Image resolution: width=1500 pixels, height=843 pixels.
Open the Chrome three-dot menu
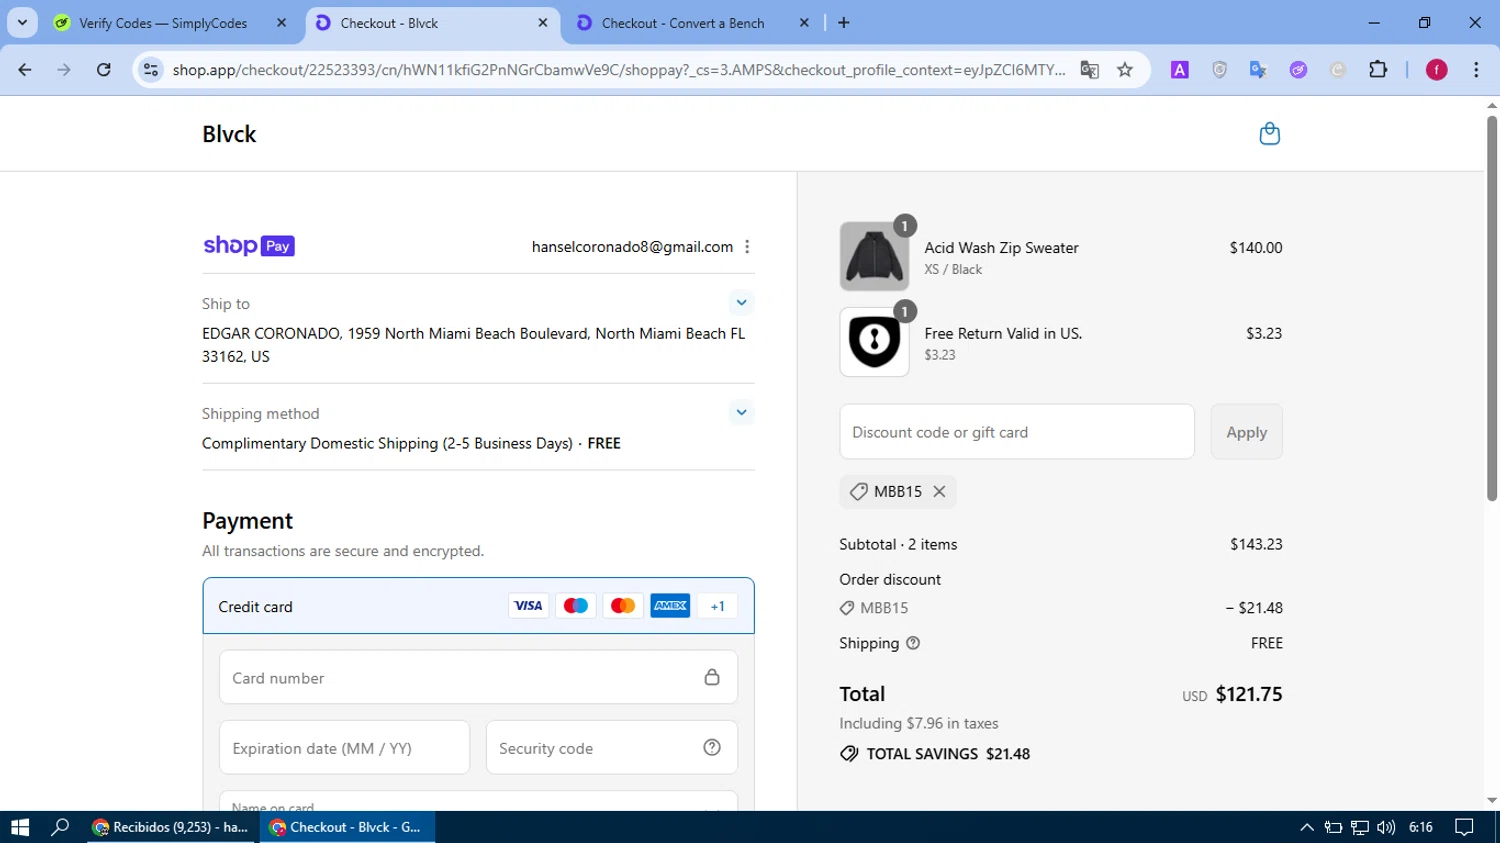(x=1476, y=70)
